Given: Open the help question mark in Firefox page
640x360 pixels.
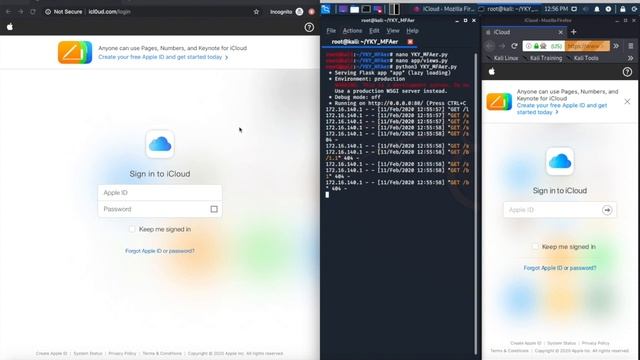Looking at the screenshot, I should pos(627,72).
